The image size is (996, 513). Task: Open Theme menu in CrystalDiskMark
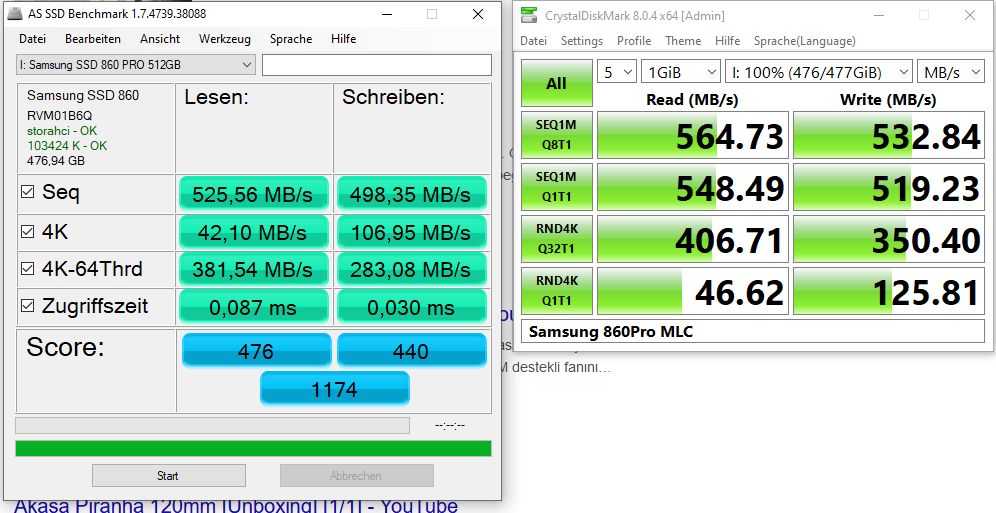coord(683,41)
